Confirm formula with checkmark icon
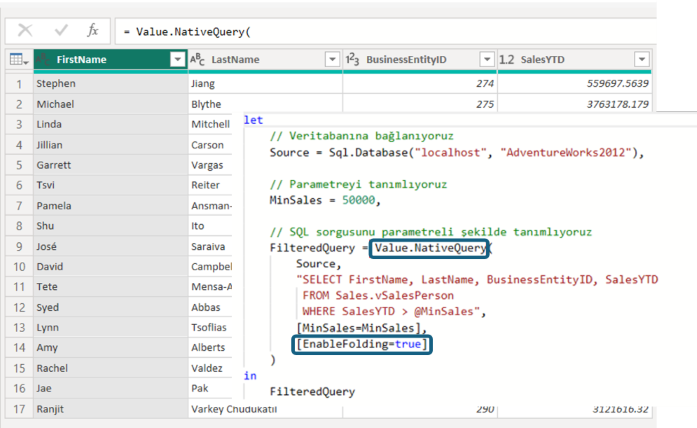 pos(61,31)
